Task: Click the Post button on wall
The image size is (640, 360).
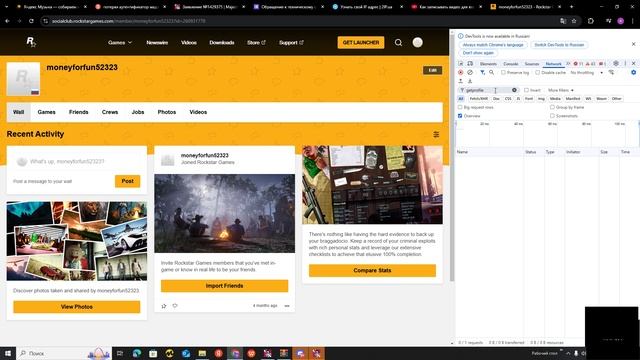Action: (x=127, y=181)
